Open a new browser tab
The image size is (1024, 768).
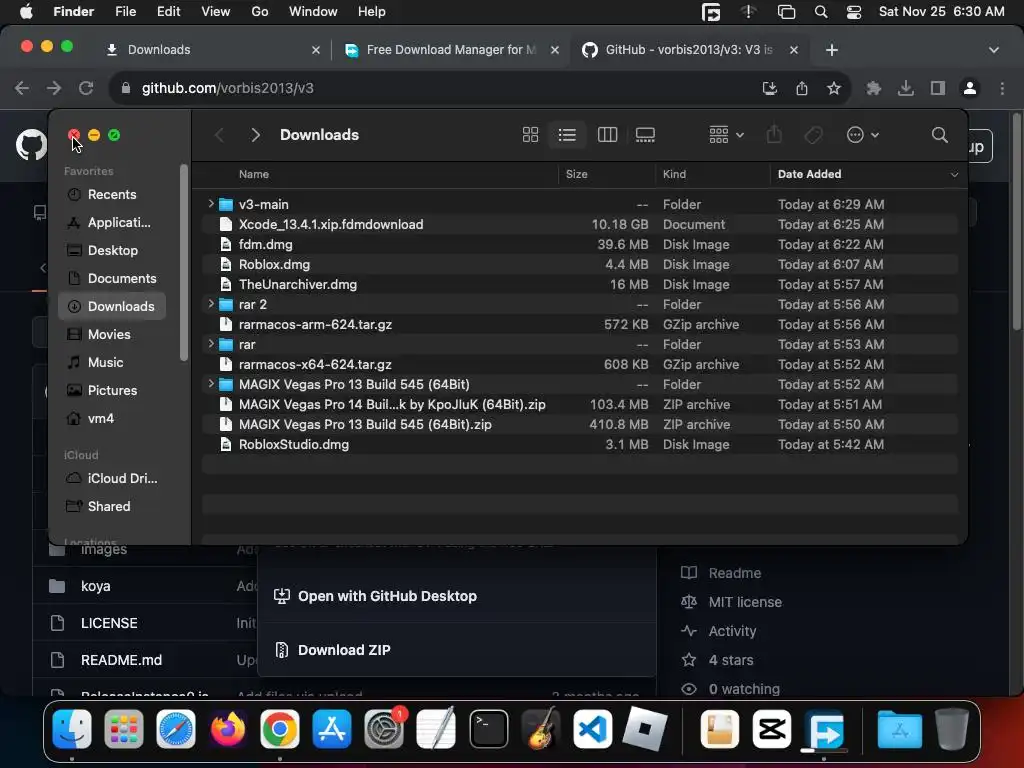click(x=831, y=50)
